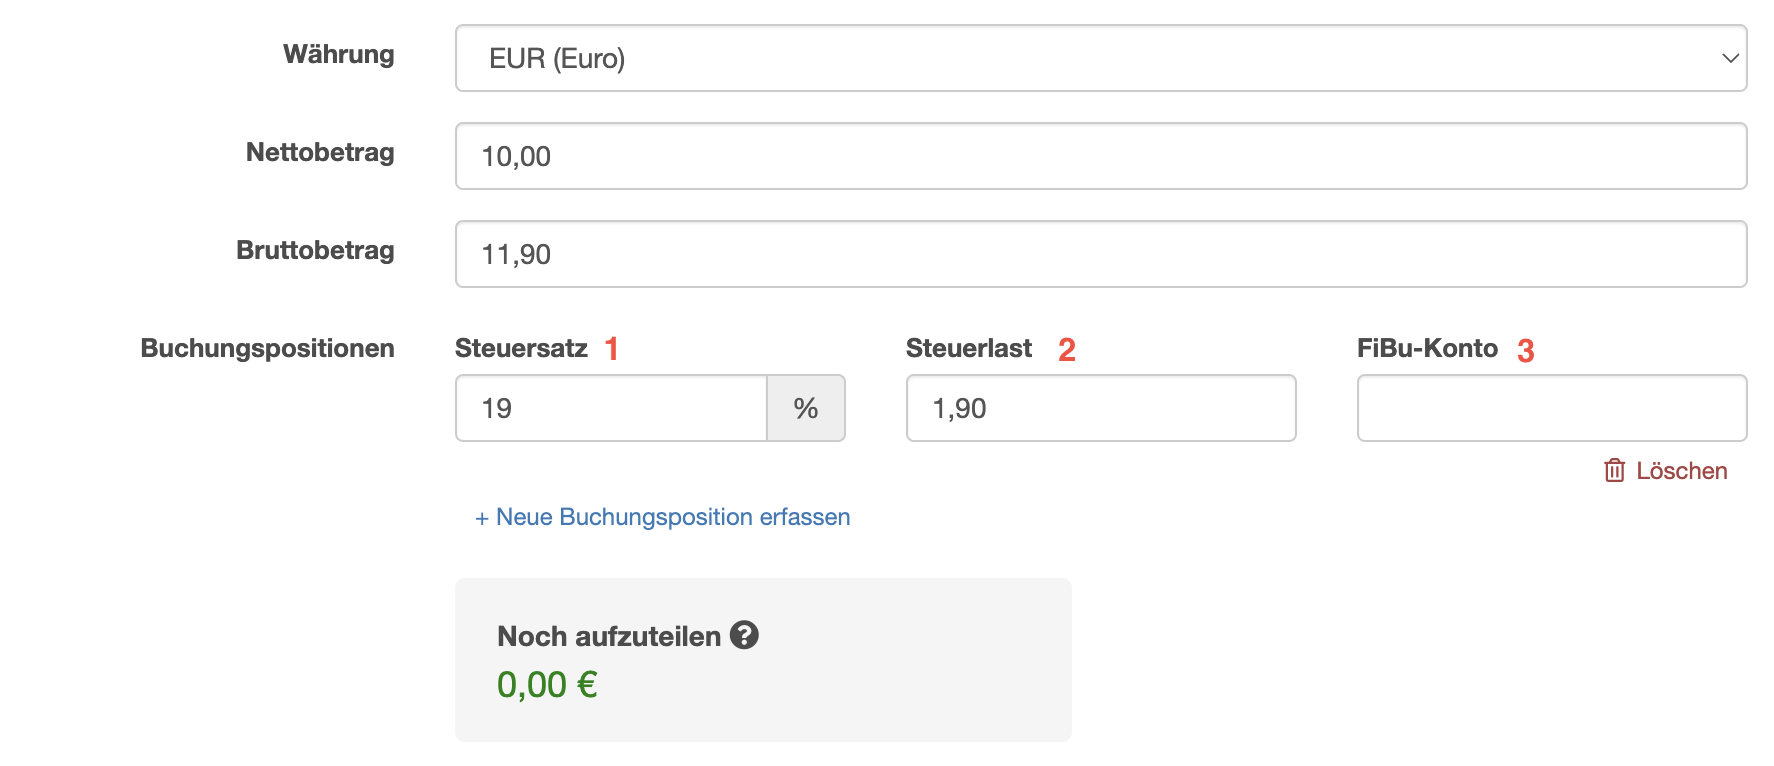Focus the Nettobetrag input field
Screen dimensions: 1774x766
(1100, 156)
